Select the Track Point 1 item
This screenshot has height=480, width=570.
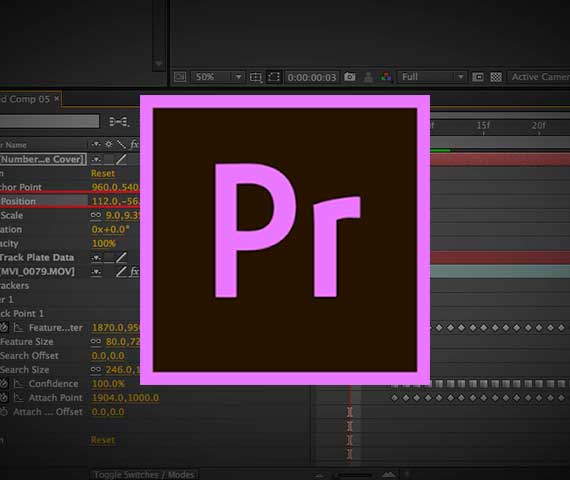(22, 313)
